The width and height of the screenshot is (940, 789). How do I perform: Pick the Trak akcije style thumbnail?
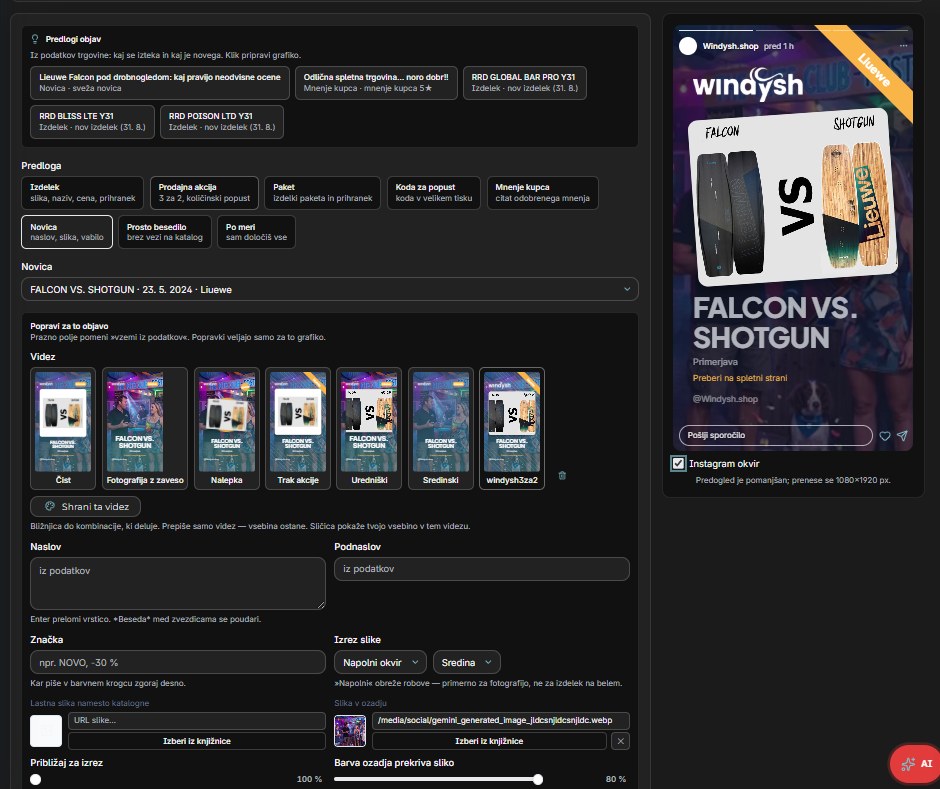[298, 428]
